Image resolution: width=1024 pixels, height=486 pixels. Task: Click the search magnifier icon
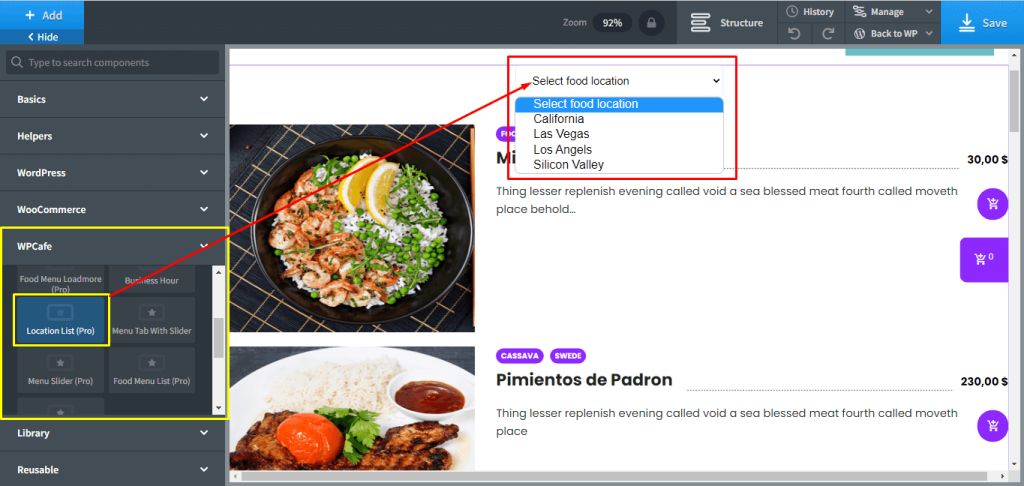(x=17, y=63)
